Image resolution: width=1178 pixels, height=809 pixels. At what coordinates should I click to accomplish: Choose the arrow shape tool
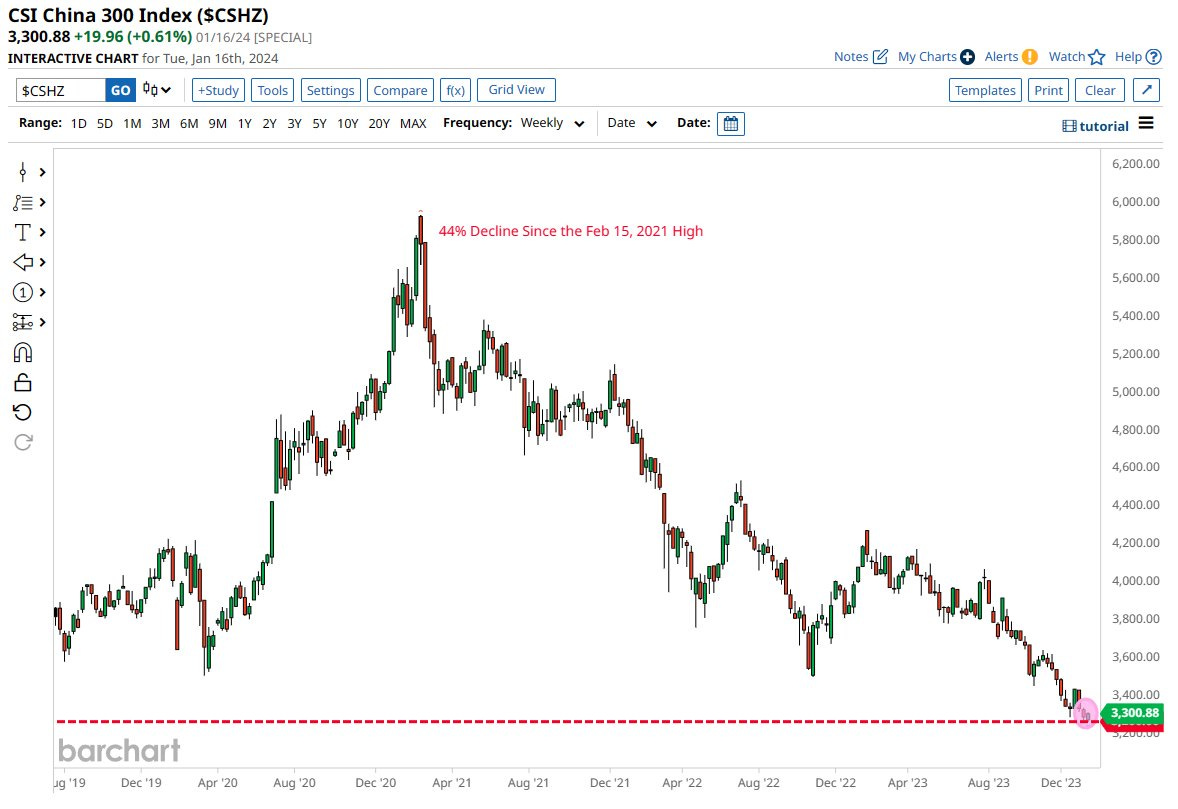tap(22, 262)
